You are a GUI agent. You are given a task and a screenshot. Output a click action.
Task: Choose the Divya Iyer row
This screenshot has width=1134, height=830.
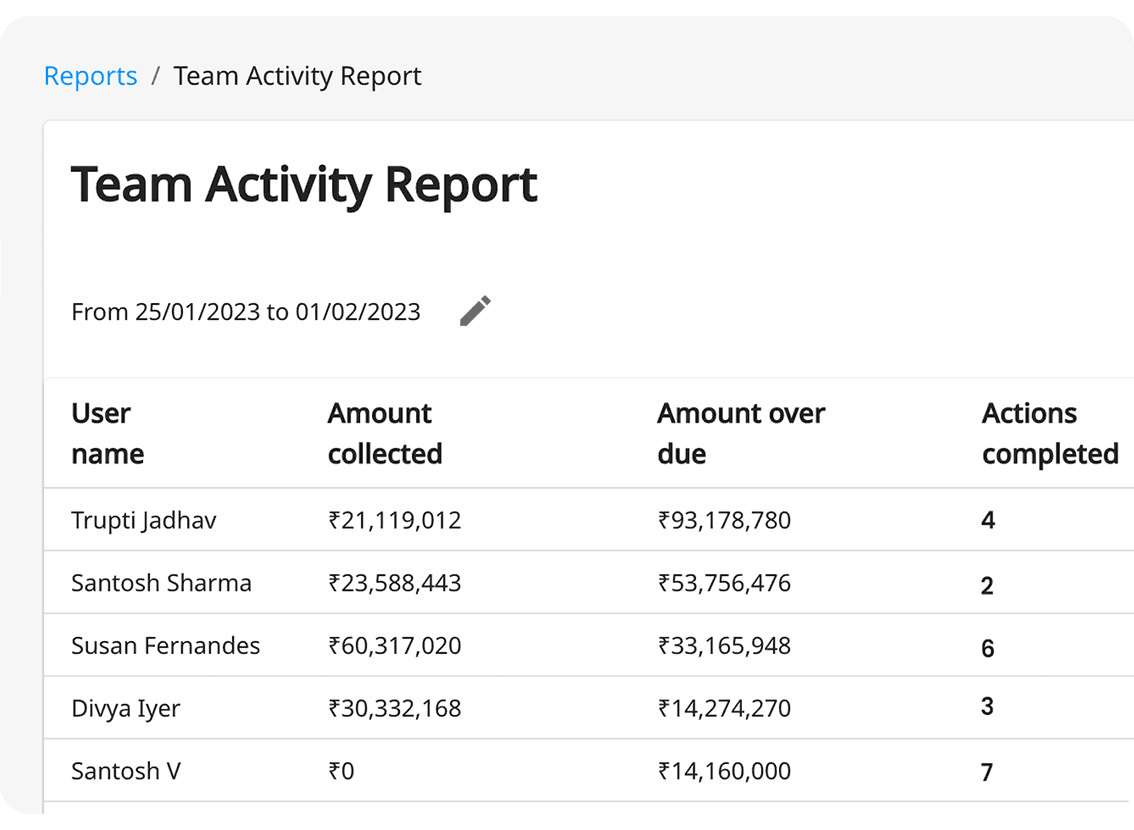[x=125, y=709]
